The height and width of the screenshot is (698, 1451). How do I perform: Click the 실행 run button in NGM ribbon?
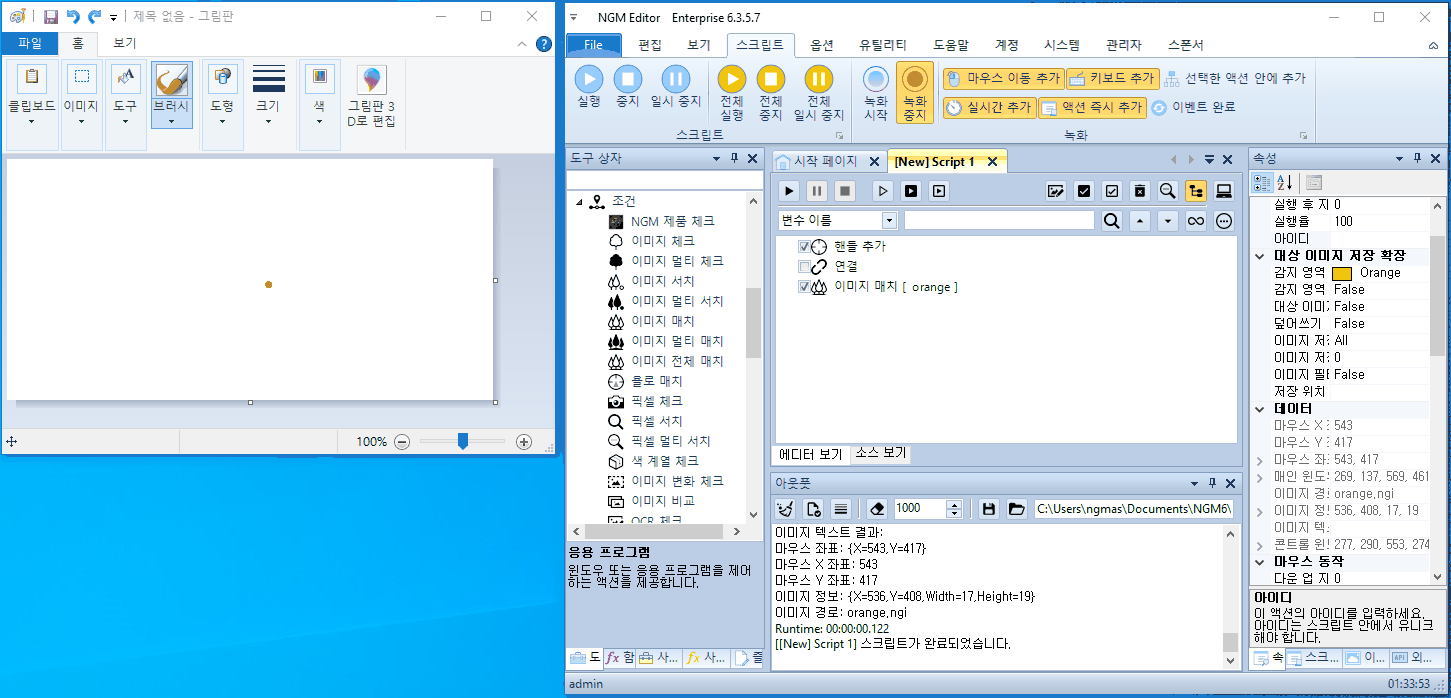(589, 86)
